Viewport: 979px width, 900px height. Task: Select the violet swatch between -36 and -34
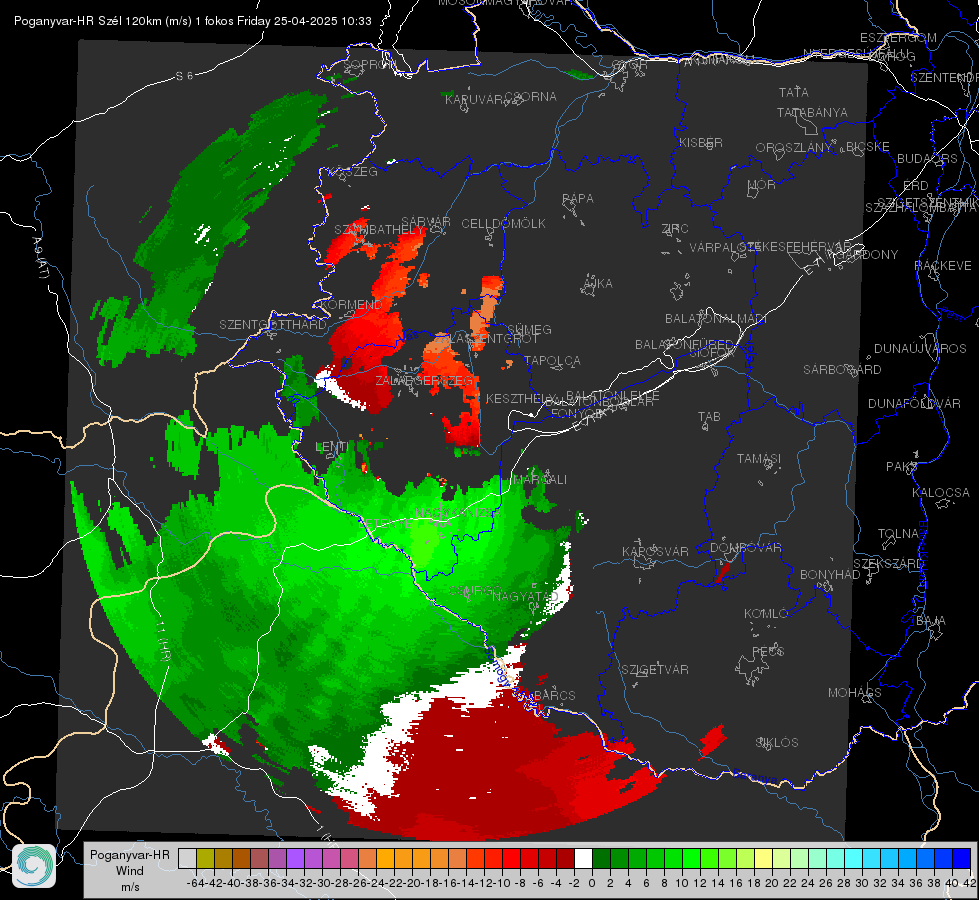coord(295,858)
